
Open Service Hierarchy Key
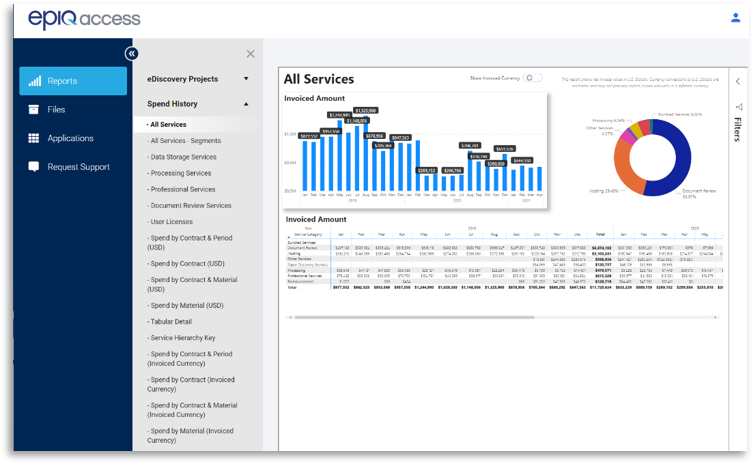(x=182, y=338)
